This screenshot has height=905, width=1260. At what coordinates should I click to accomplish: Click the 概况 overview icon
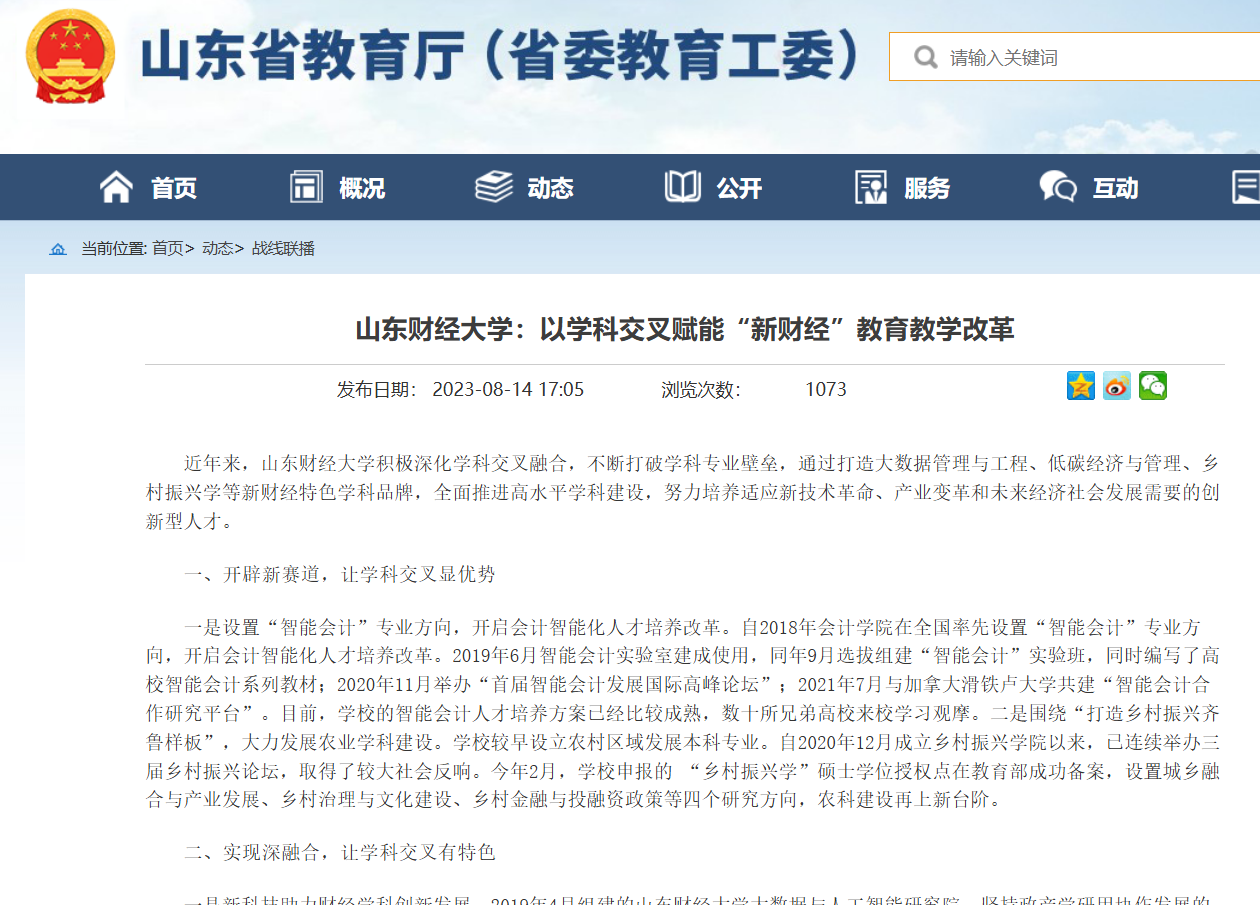coord(306,187)
